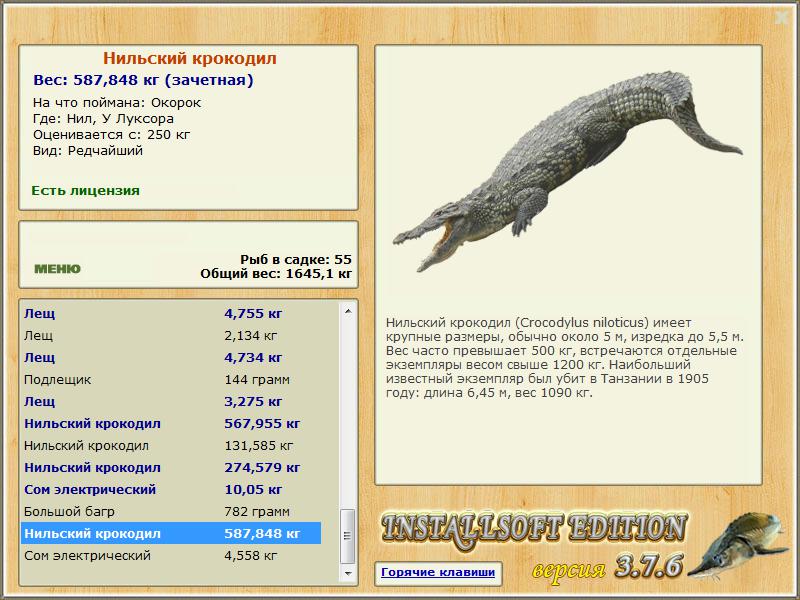Click the Вес: 587,848 кг (зачетная) text

[143, 80]
